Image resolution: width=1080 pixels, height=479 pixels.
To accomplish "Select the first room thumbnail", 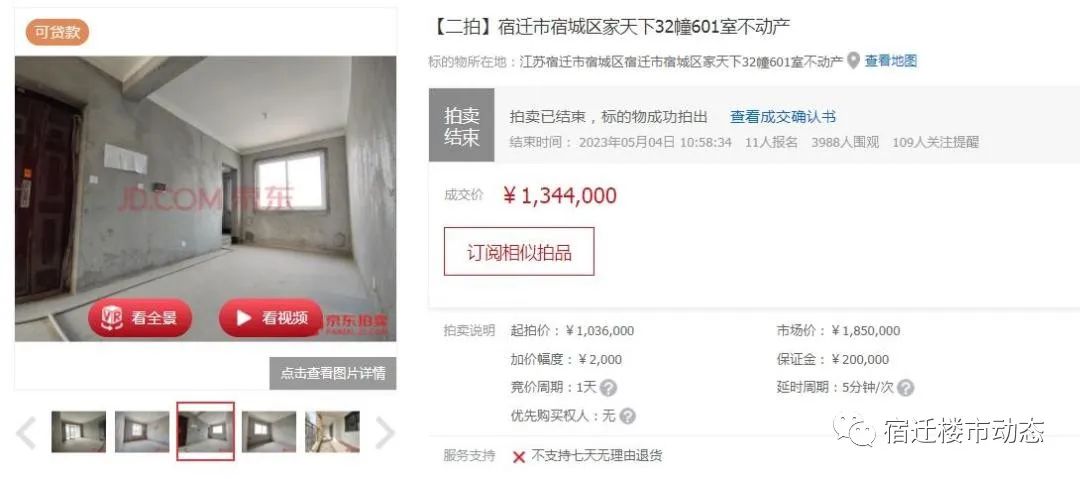I will pyautogui.click(x=79, y=432).
